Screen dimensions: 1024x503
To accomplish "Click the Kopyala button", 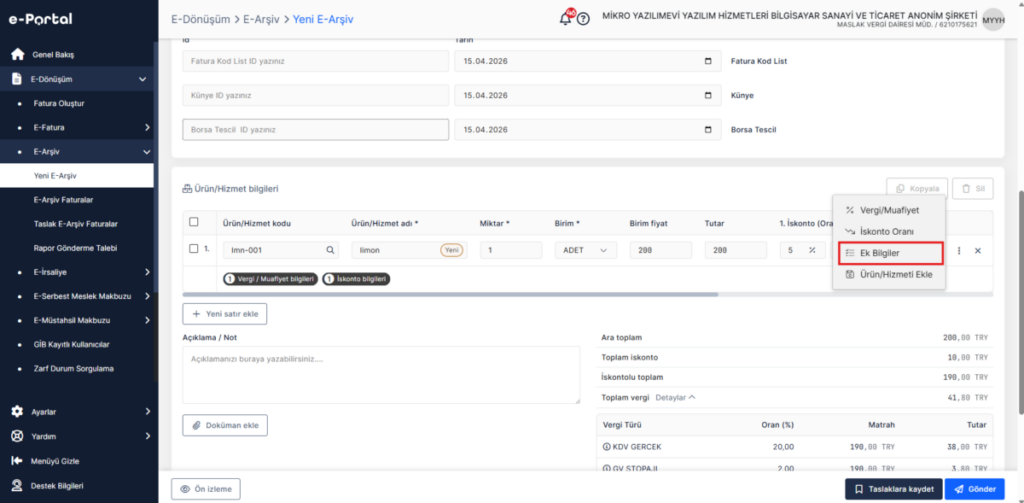I will [917, 188].
